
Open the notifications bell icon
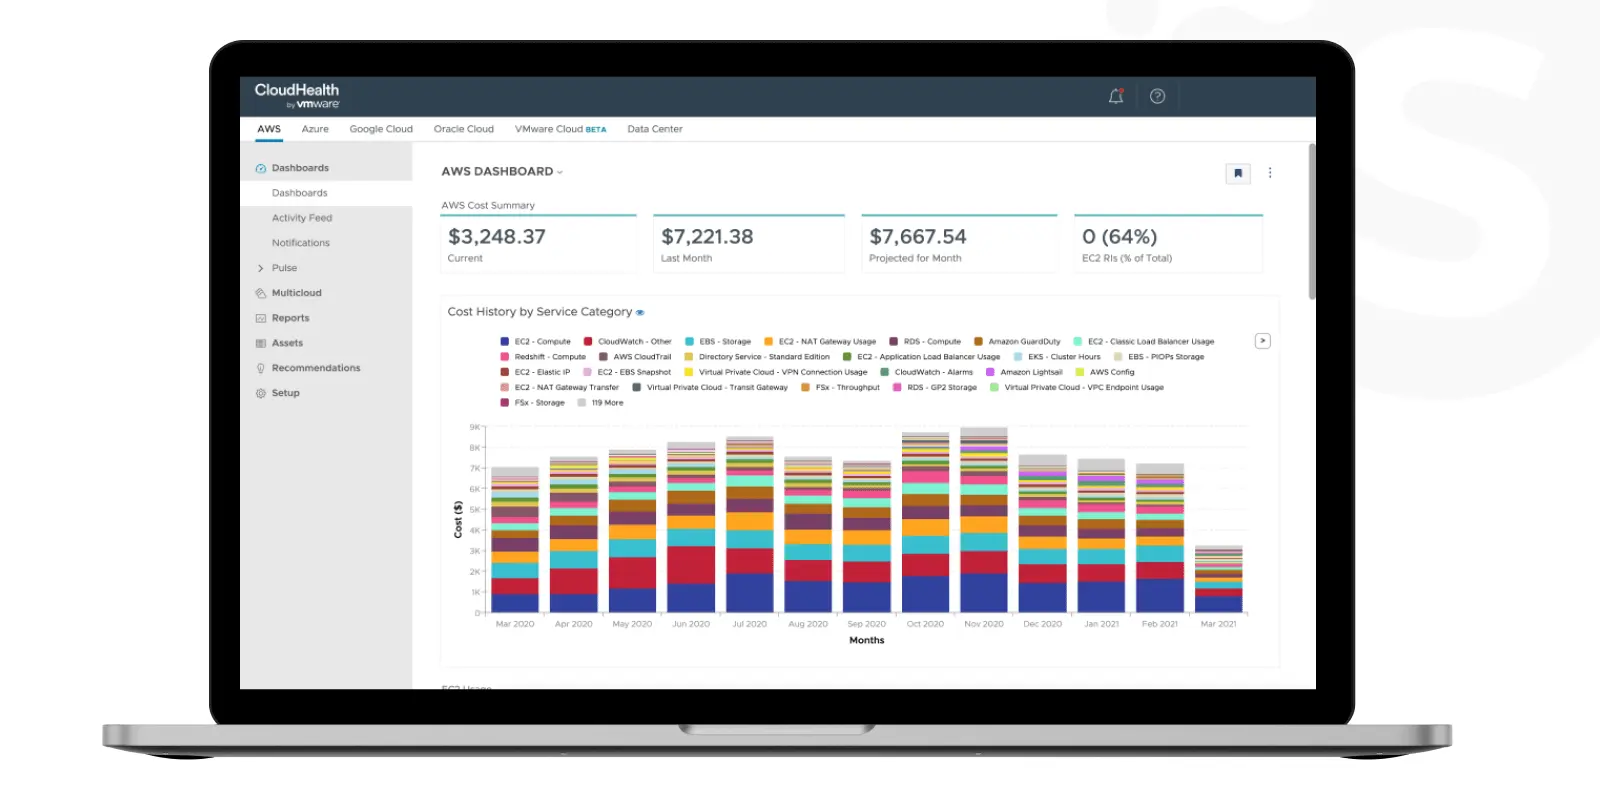(x=1116, y=96)
